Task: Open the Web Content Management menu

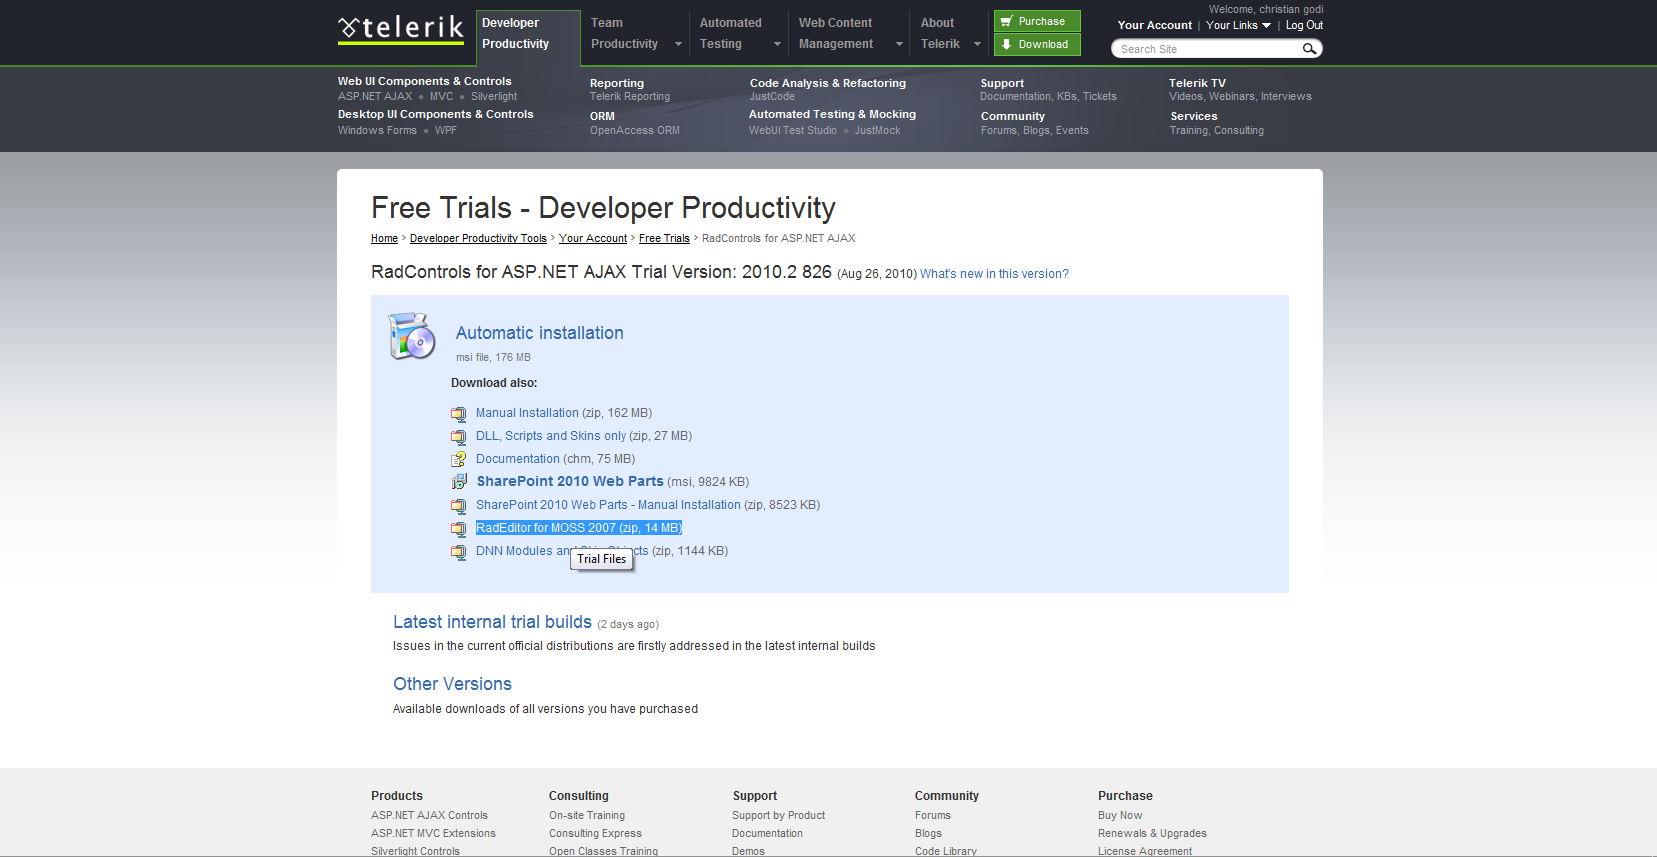Action: 849,33
